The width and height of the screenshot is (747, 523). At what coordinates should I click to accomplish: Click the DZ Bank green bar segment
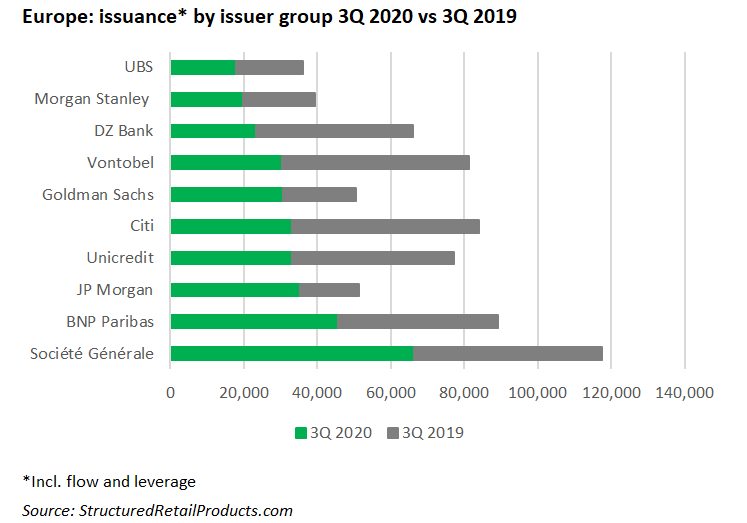tap(213, 131)
